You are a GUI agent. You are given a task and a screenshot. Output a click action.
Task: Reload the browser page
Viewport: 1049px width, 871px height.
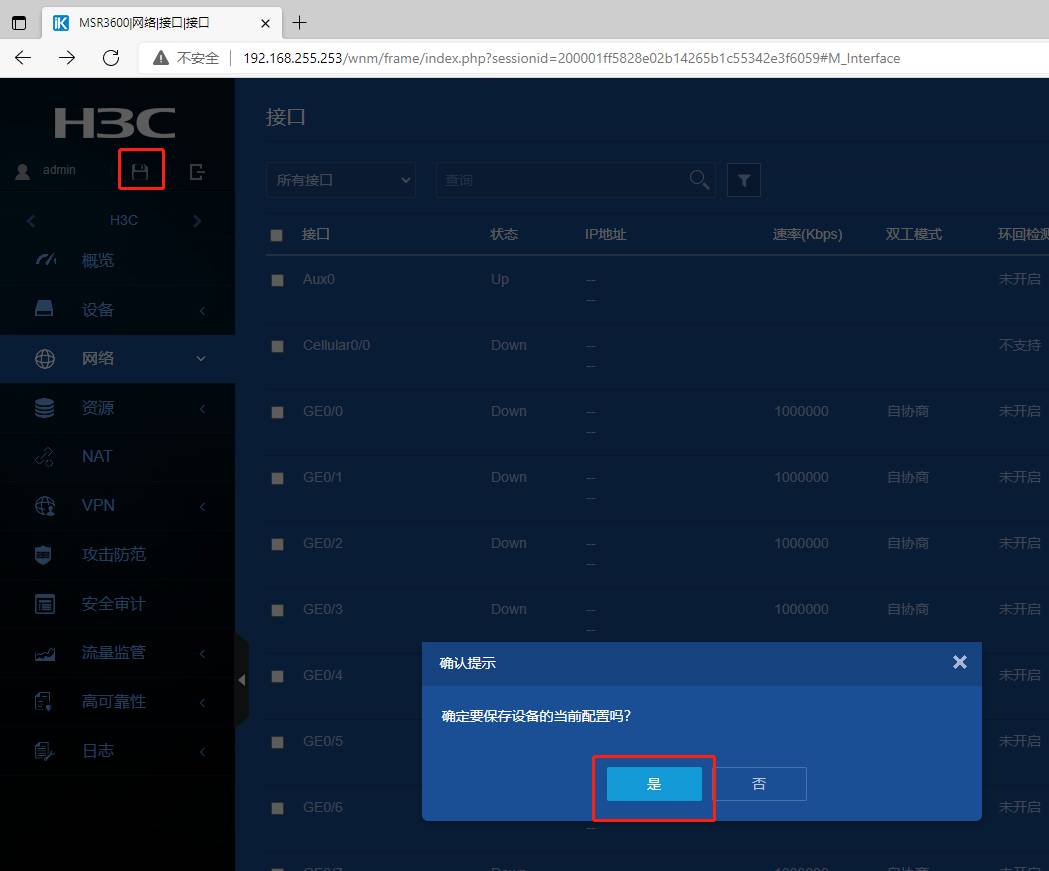[111, 58]
